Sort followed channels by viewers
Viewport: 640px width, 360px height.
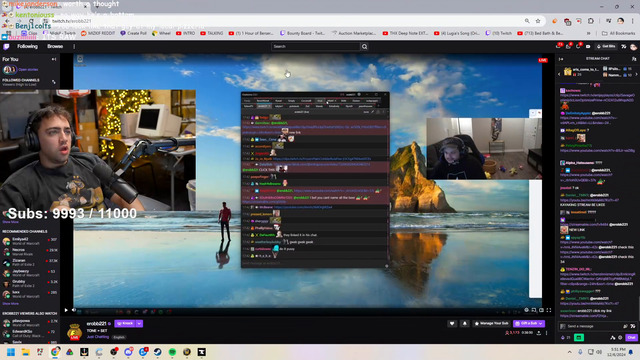coord(53,82)
